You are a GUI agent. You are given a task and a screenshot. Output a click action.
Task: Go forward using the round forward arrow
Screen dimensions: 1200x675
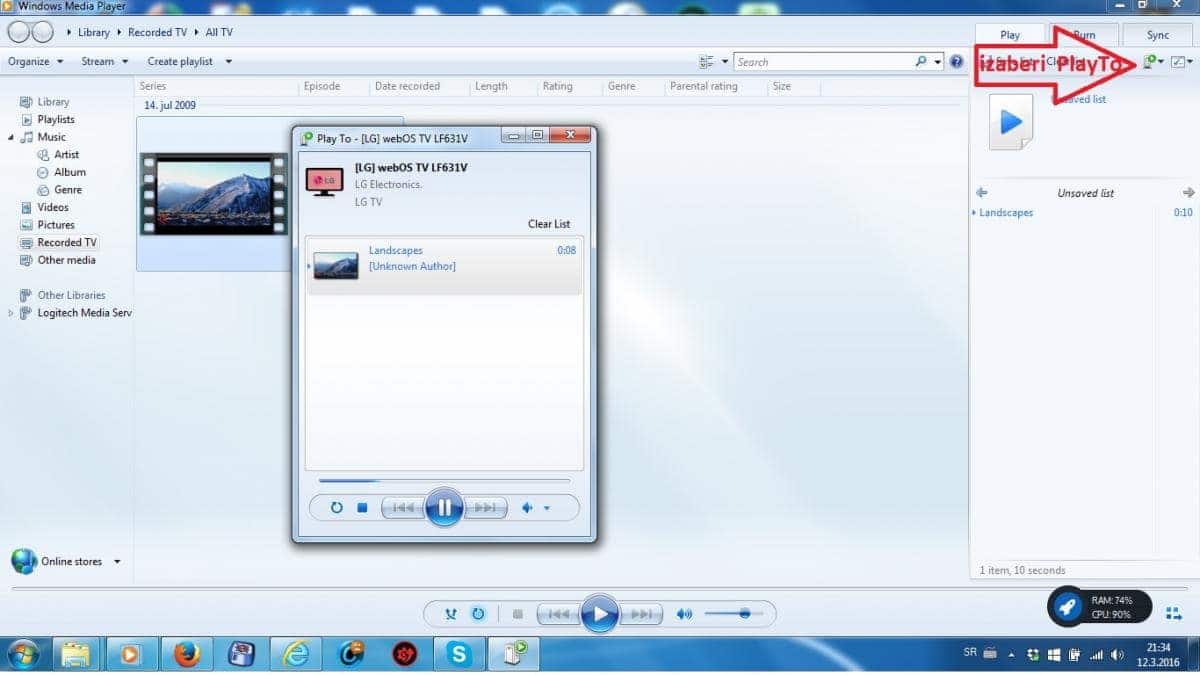[43, 32]
